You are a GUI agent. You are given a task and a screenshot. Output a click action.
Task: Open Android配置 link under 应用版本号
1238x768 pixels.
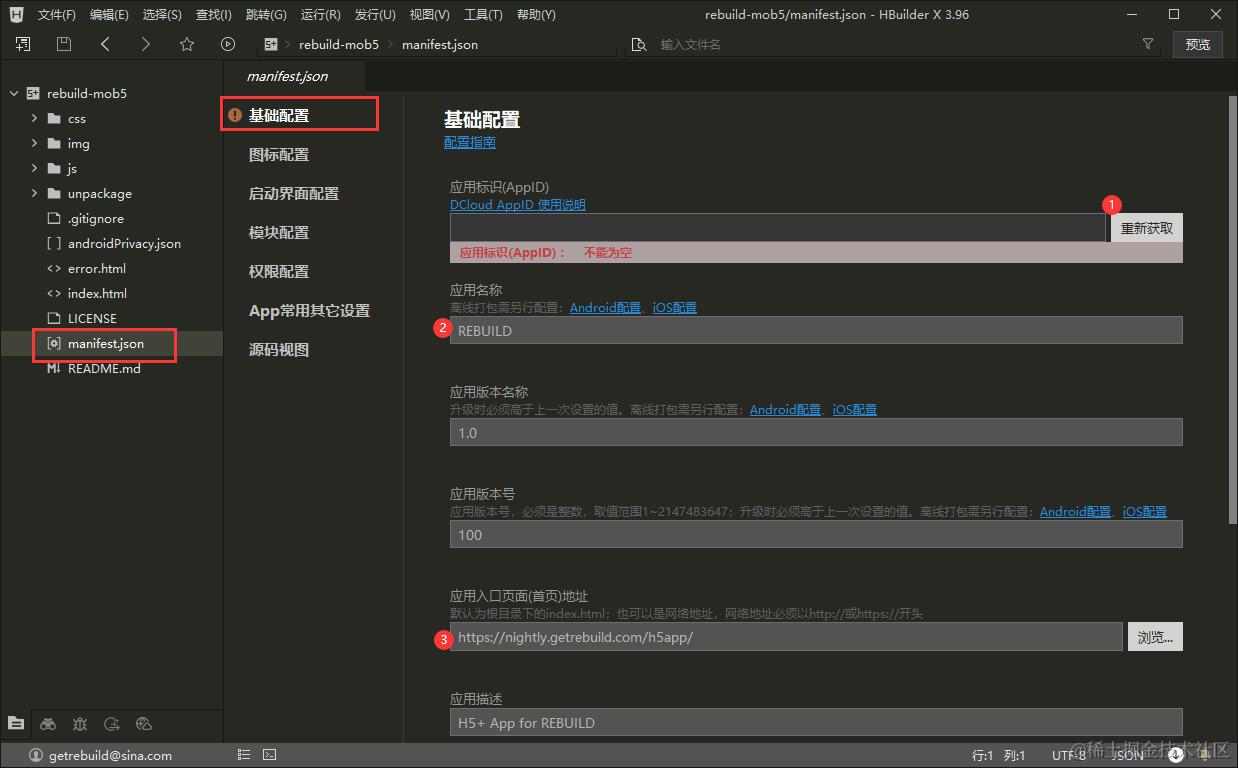[x=1075, y=512]
